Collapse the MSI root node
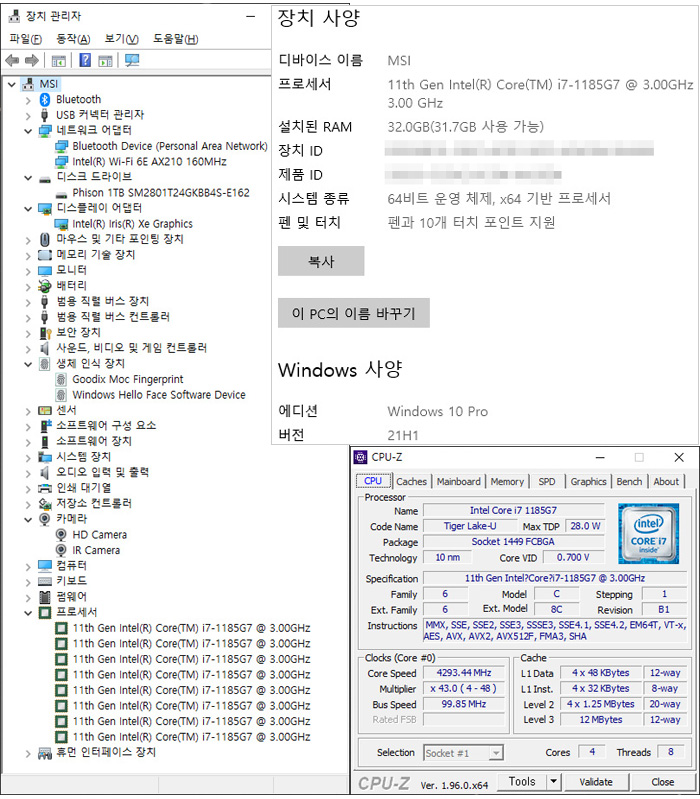Viewport: 700px width, 799px height. (12, 84)
